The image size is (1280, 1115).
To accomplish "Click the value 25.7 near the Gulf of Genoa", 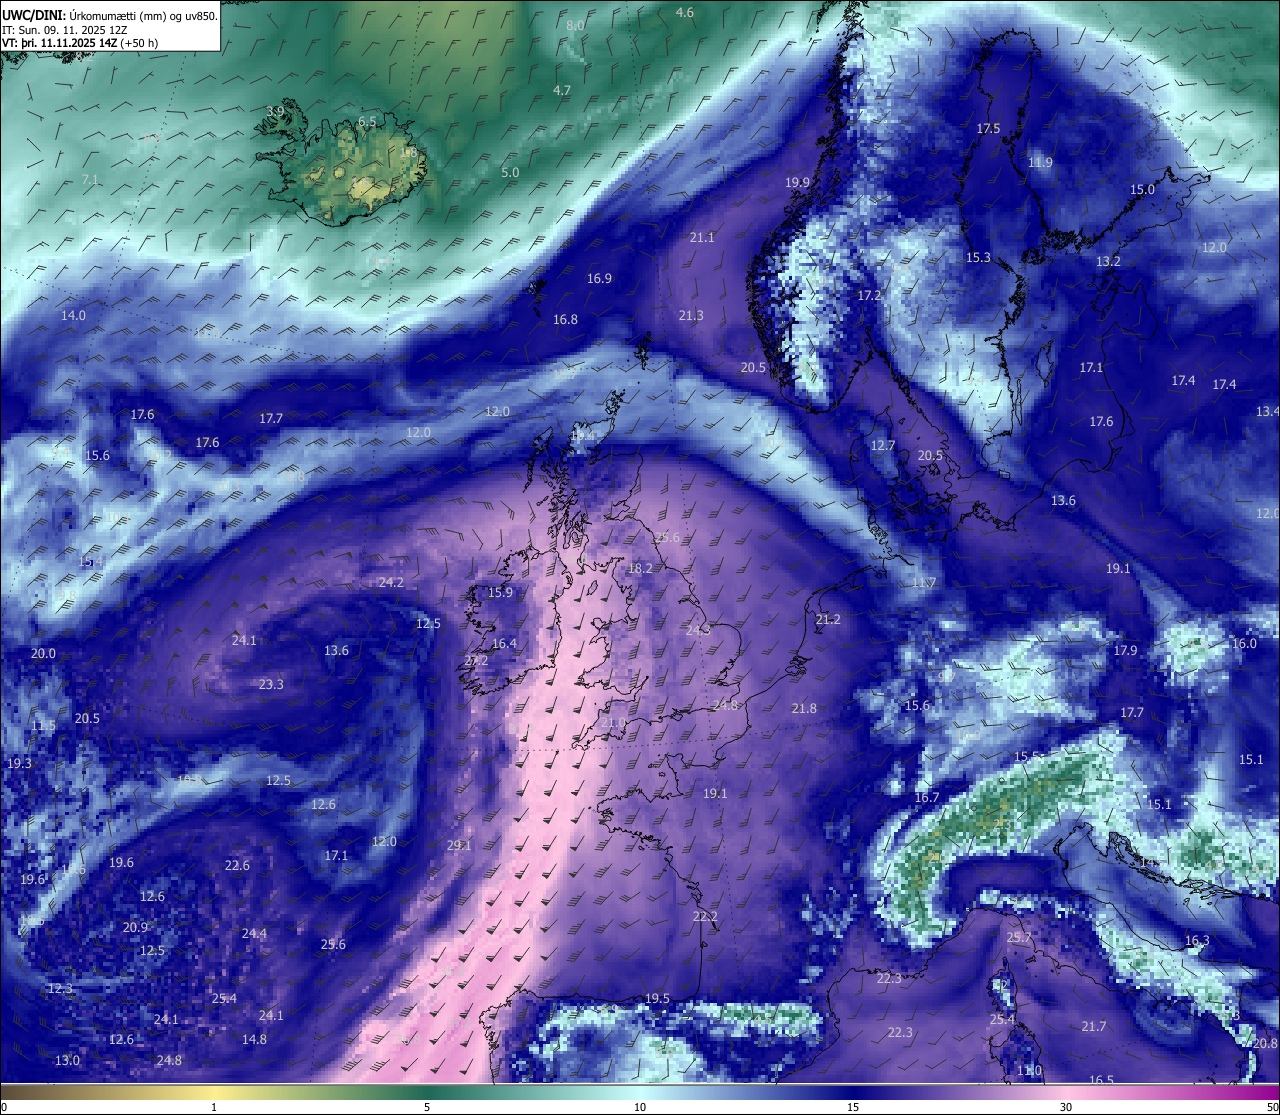I will (1018, 937).
